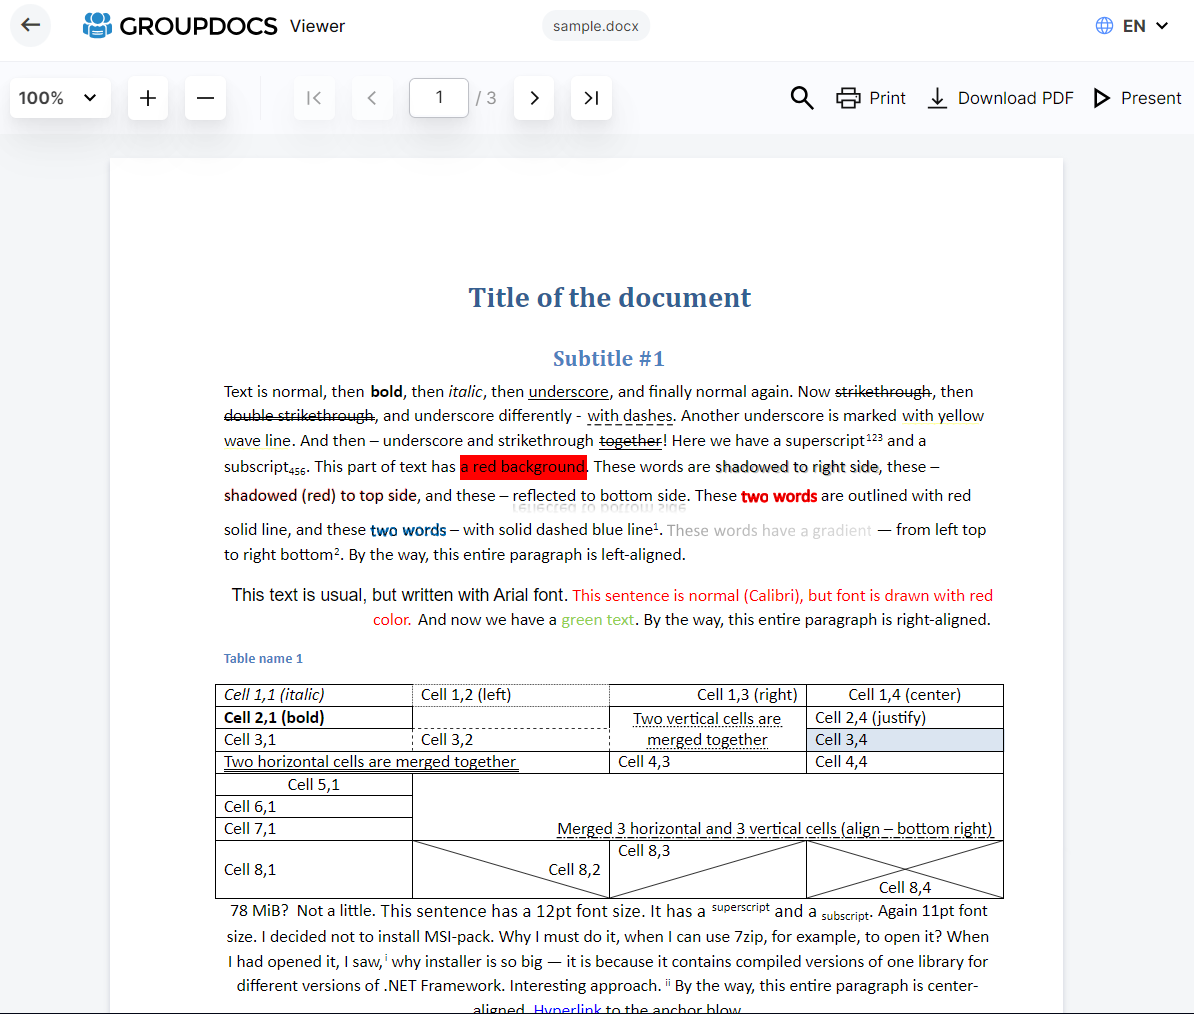Click the globe language icon

click(x=1104, y=26)
